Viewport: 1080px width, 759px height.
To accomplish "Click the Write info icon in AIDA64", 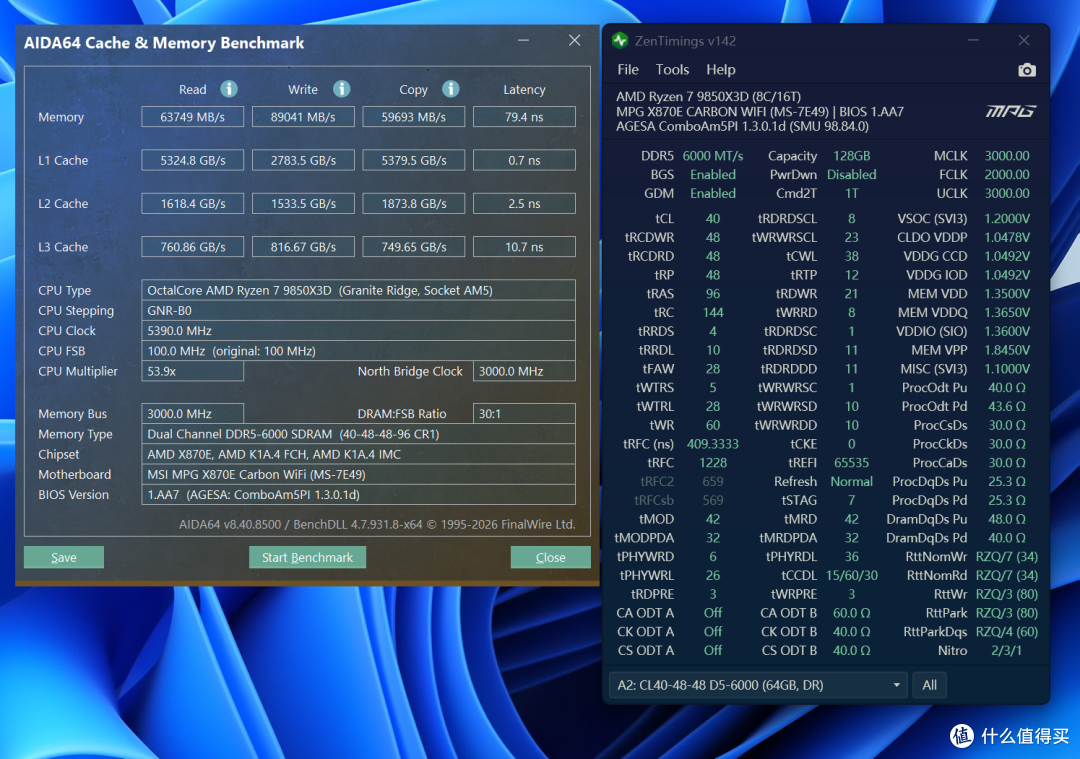I will [342, 89].
